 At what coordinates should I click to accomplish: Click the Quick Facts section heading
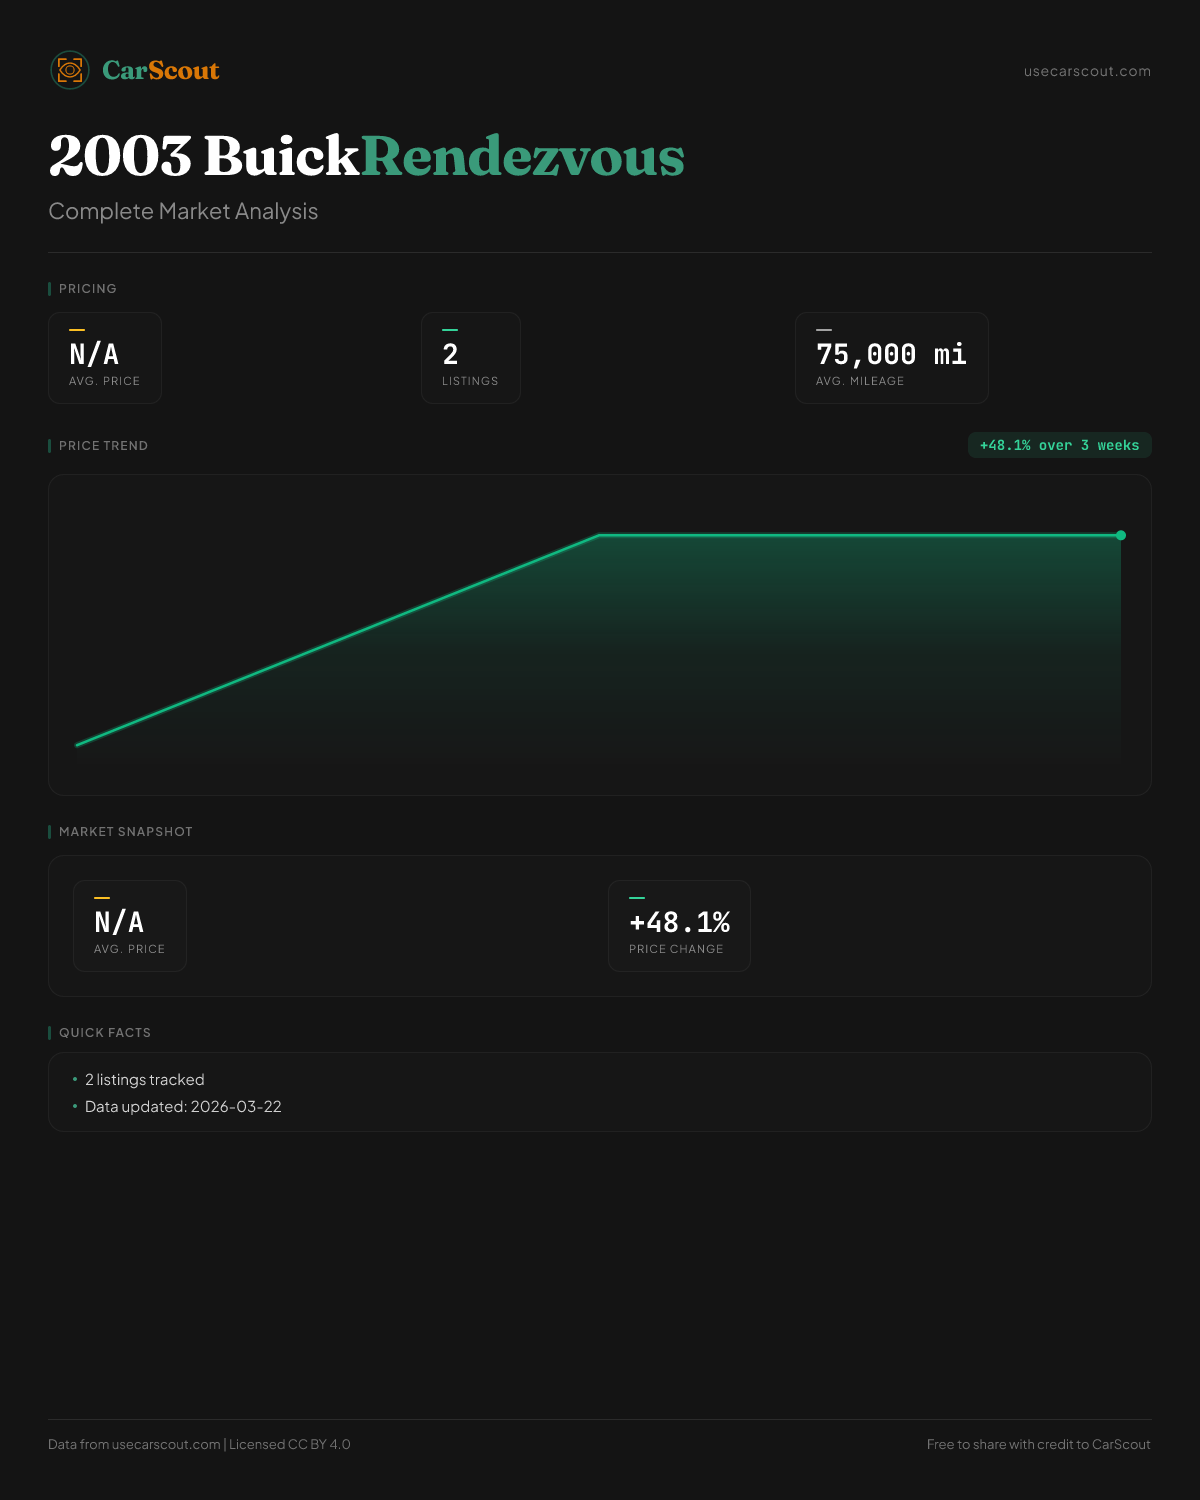coord(105,1033)
